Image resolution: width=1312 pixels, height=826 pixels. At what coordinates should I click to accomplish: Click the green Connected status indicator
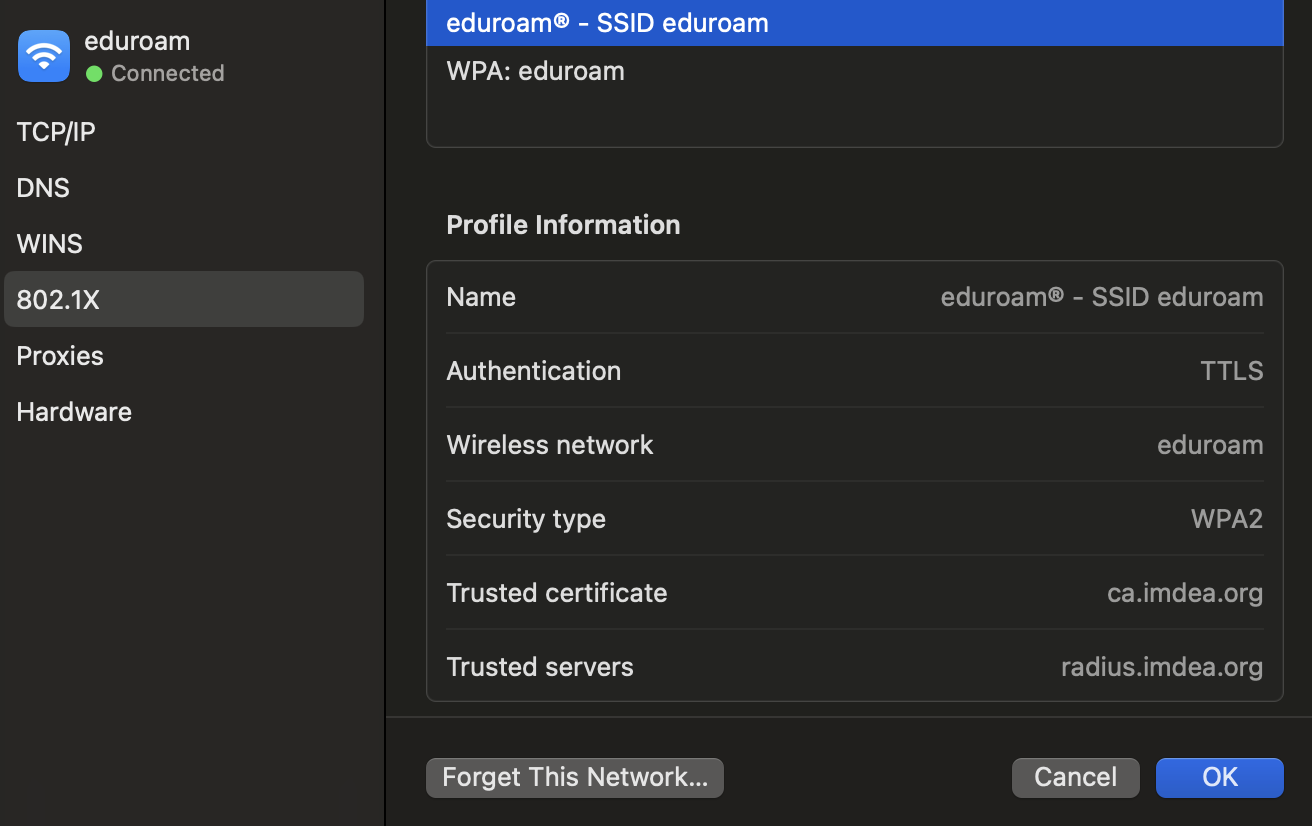click(x=94, y=73)
